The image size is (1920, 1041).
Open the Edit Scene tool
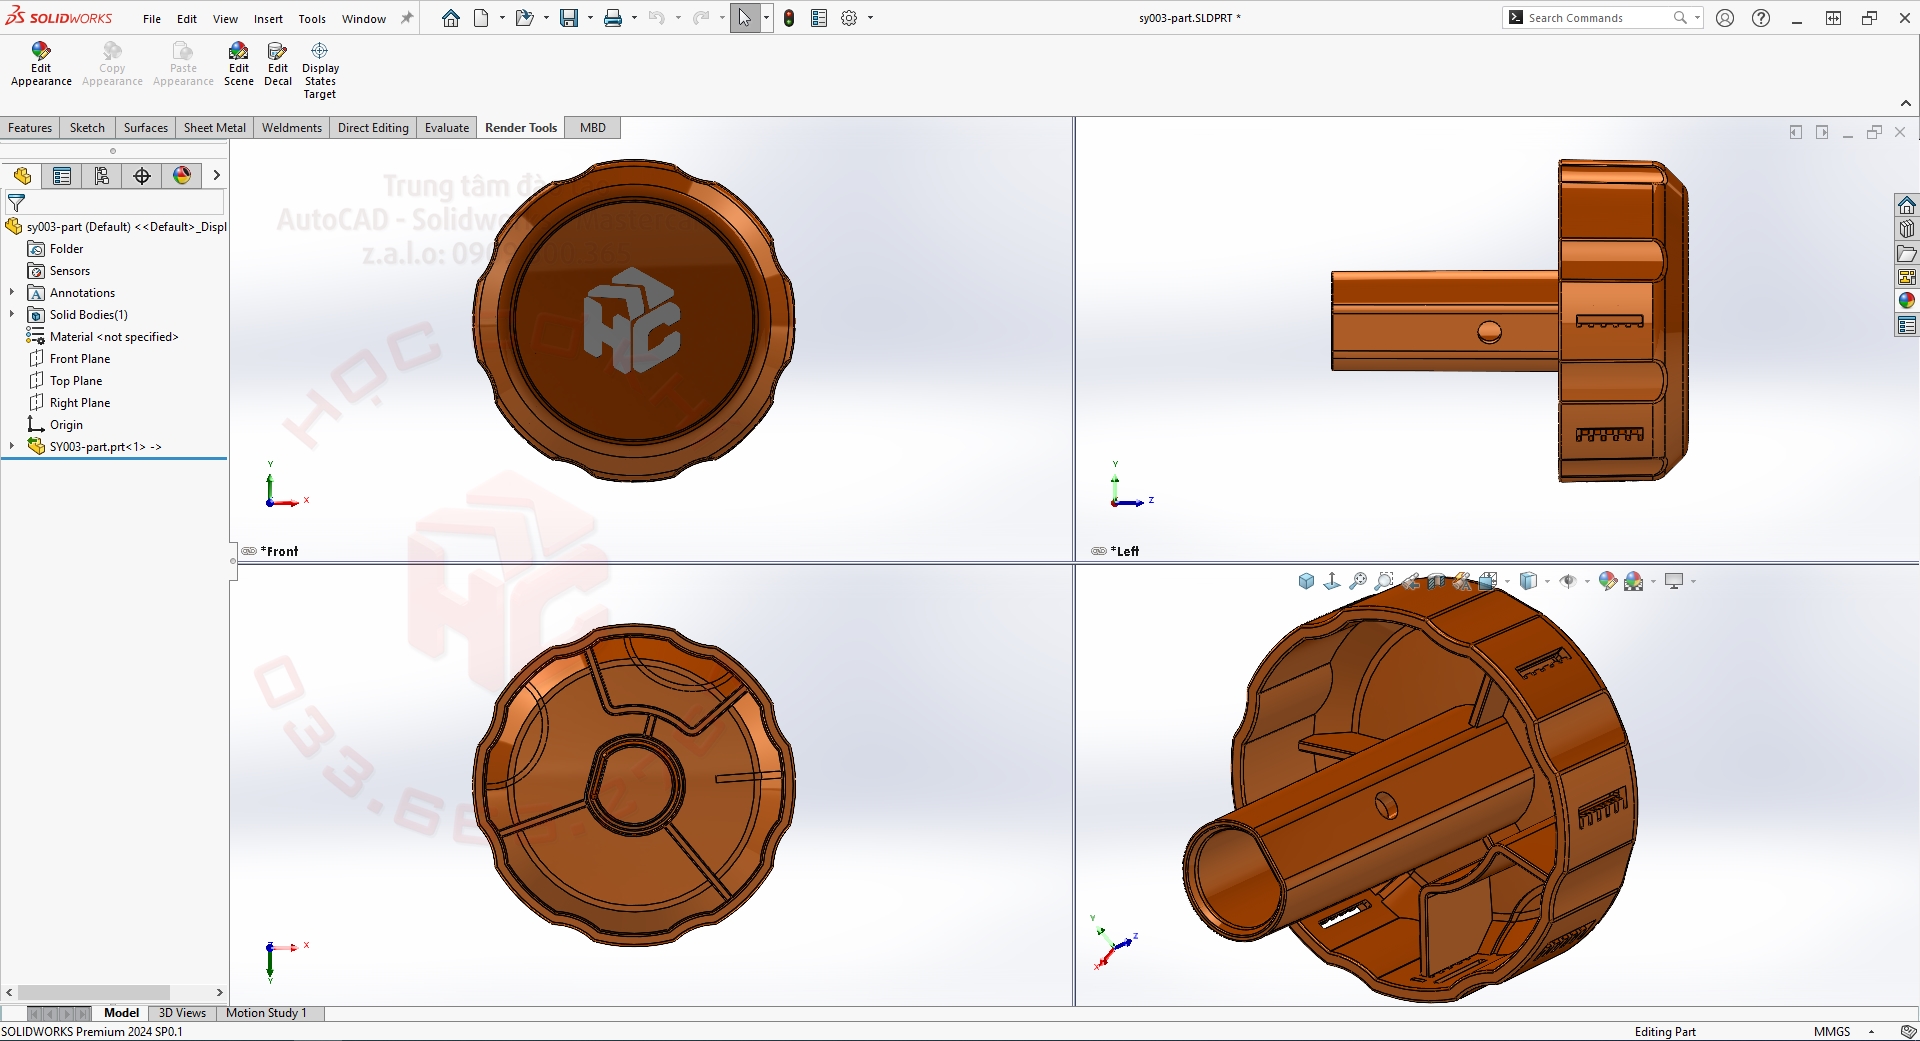click(x=238, y=64)
